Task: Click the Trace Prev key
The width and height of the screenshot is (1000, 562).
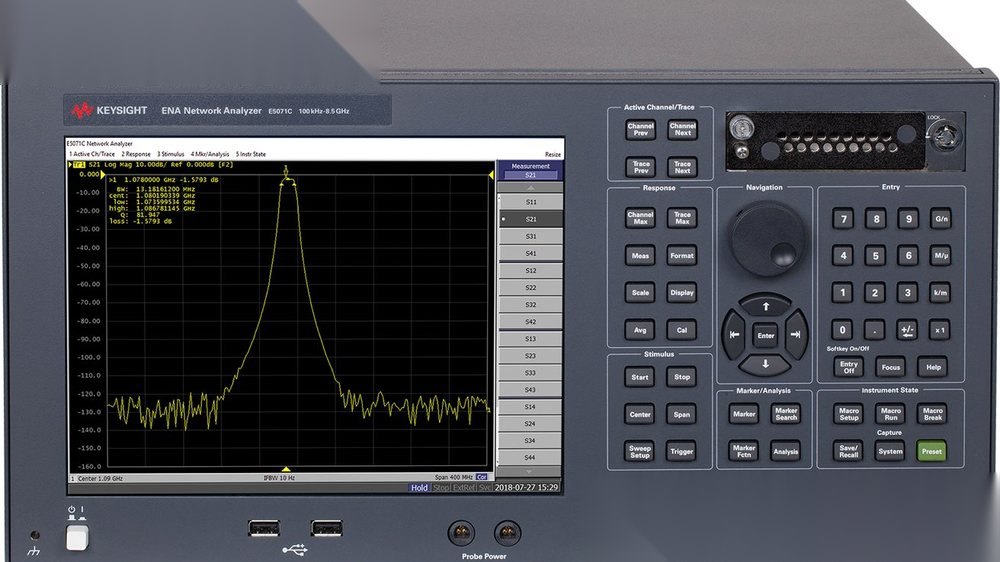Action: coord(640,167)
